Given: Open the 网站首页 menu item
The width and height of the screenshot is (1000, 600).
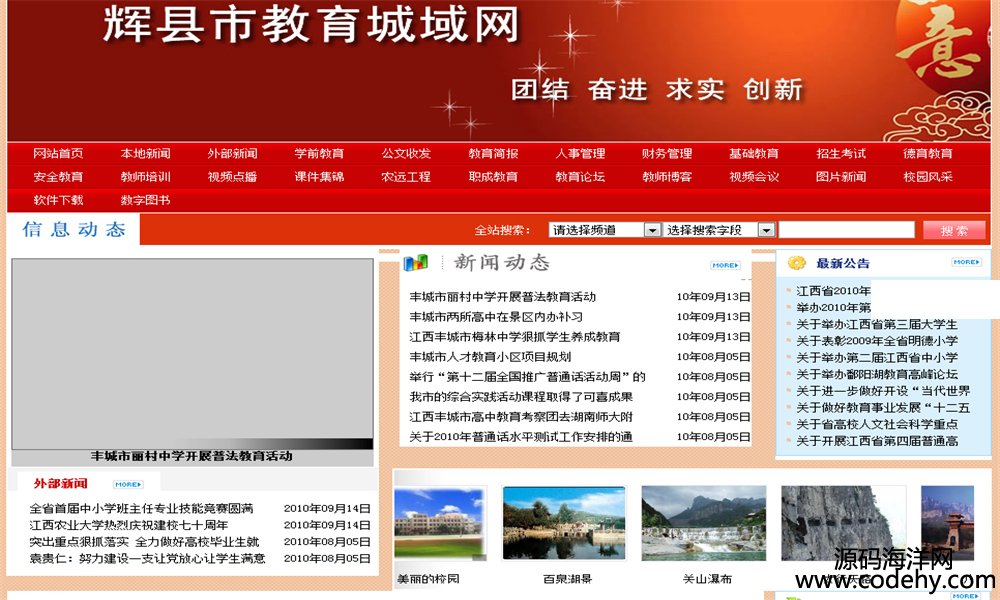Looking at the screenshot, I should point(58,154).
